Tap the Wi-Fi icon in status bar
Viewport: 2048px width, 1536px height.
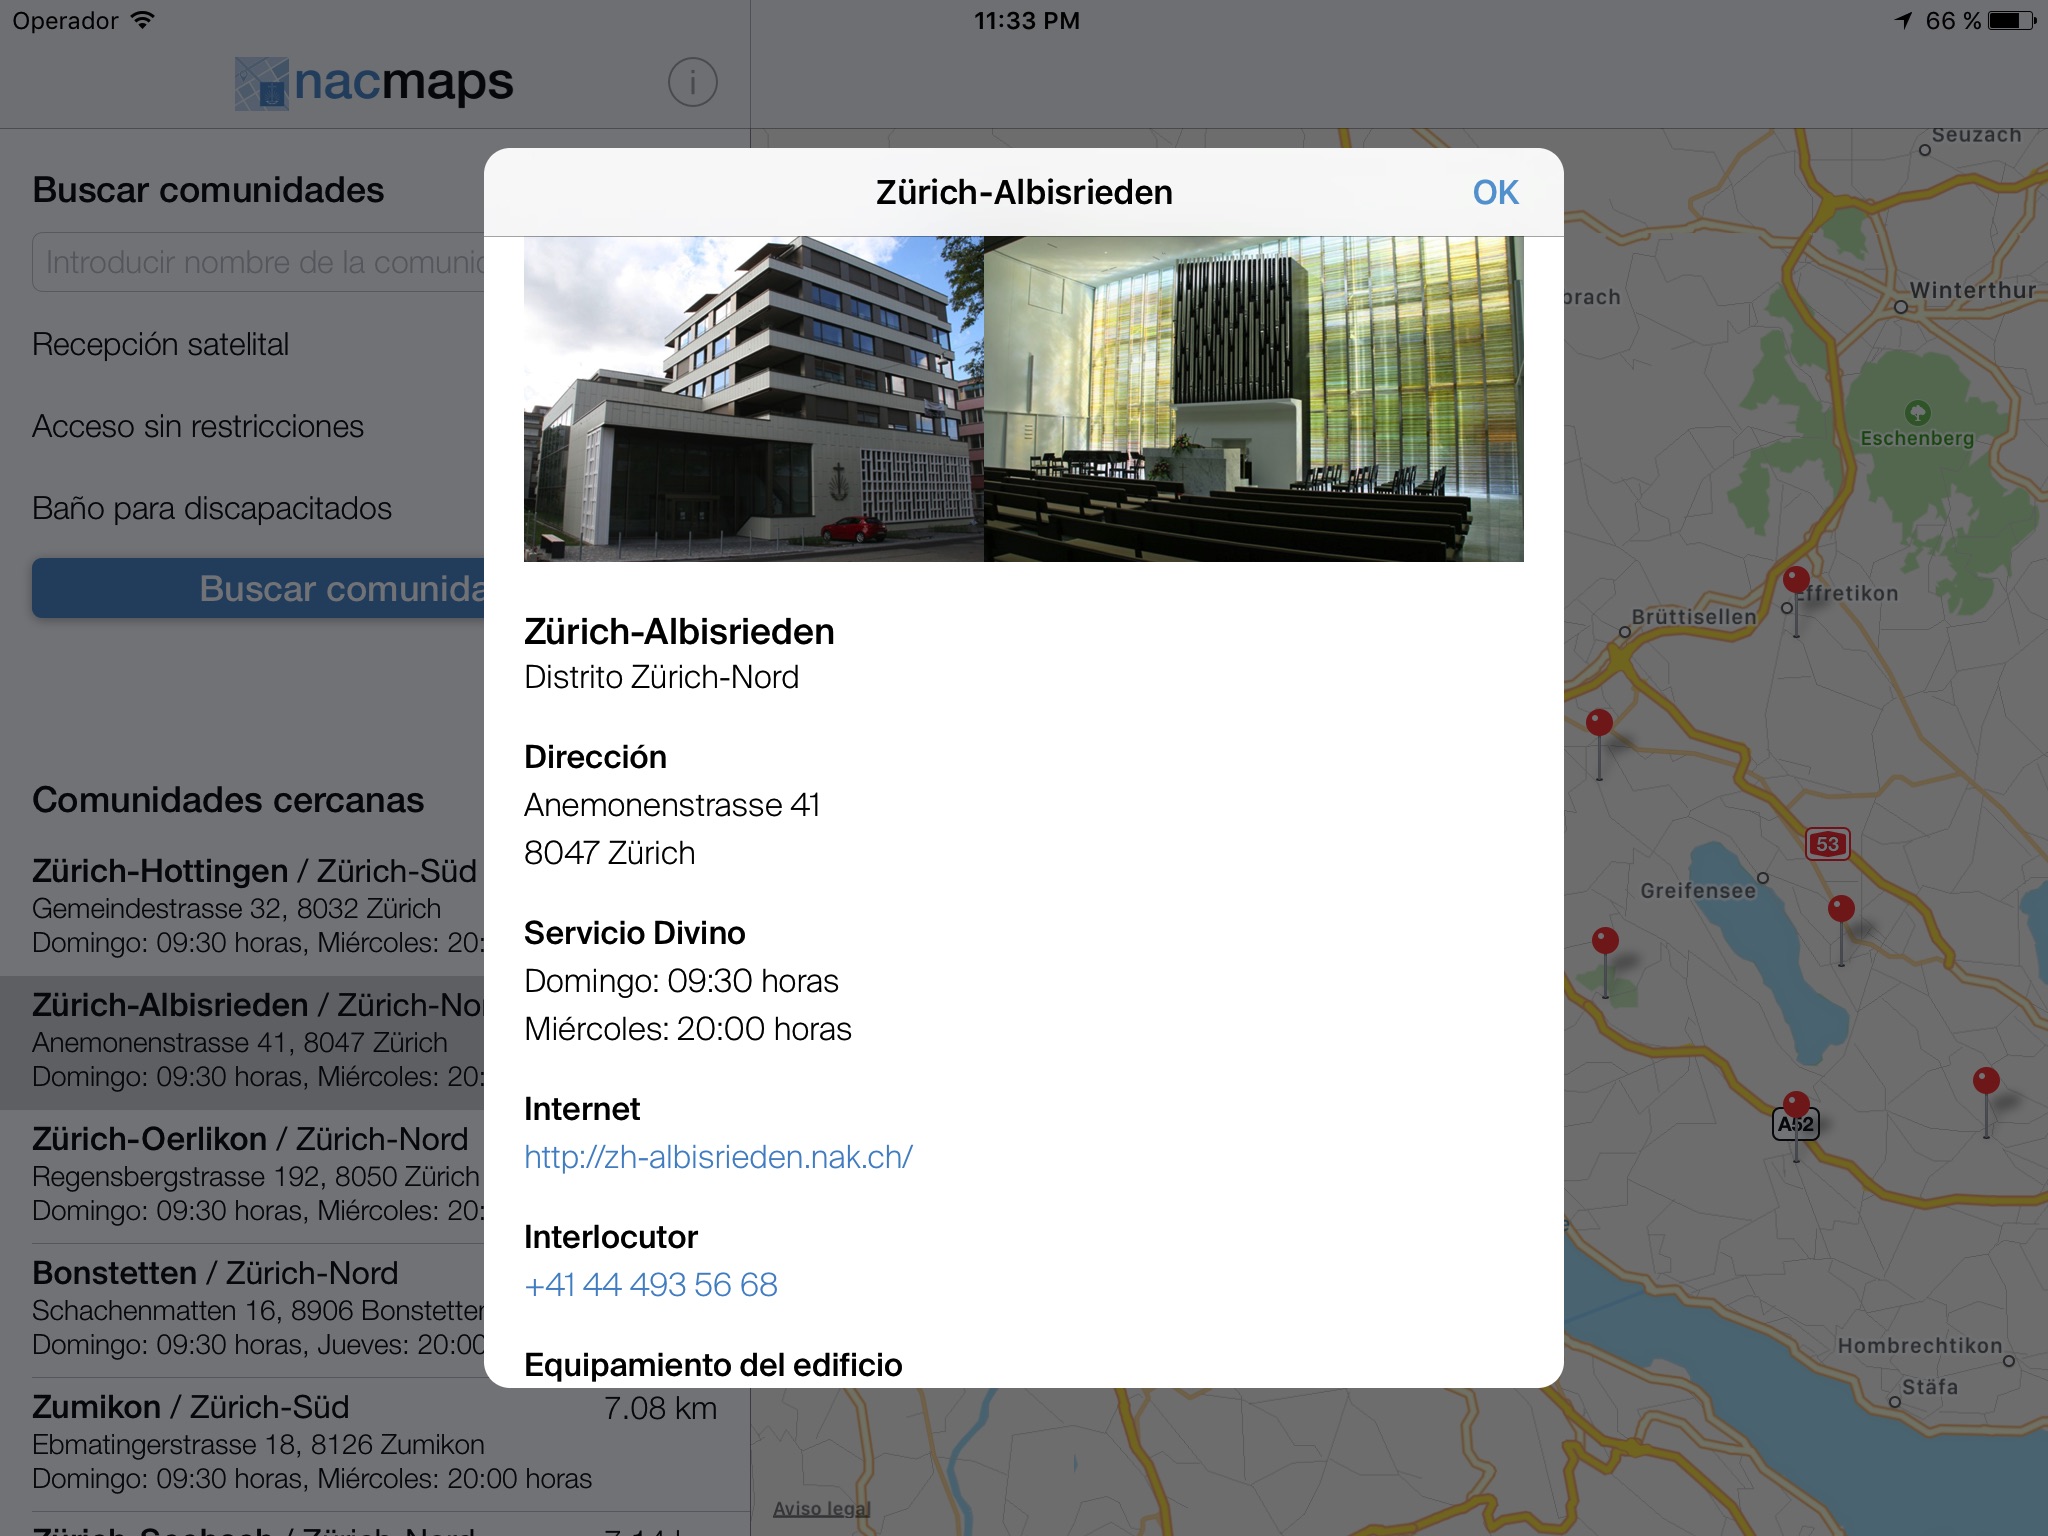coord(143,20)
